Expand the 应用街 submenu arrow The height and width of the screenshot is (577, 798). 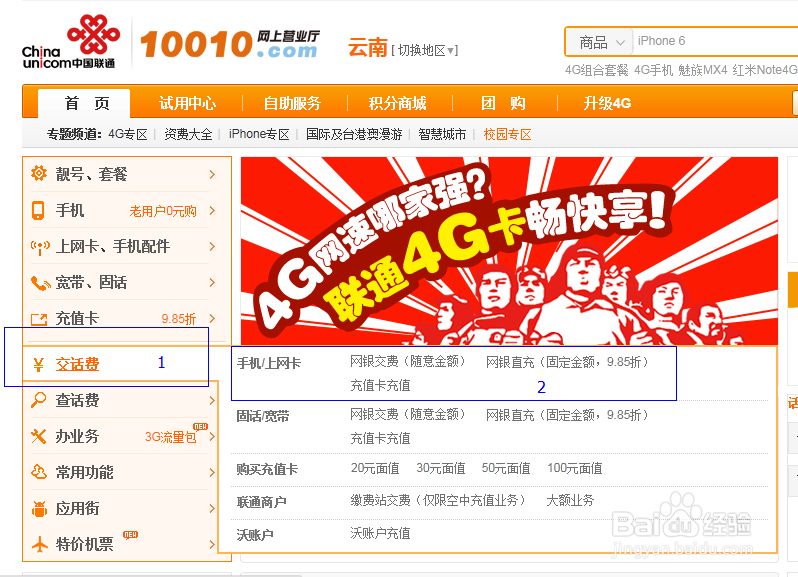click(212, 508)
